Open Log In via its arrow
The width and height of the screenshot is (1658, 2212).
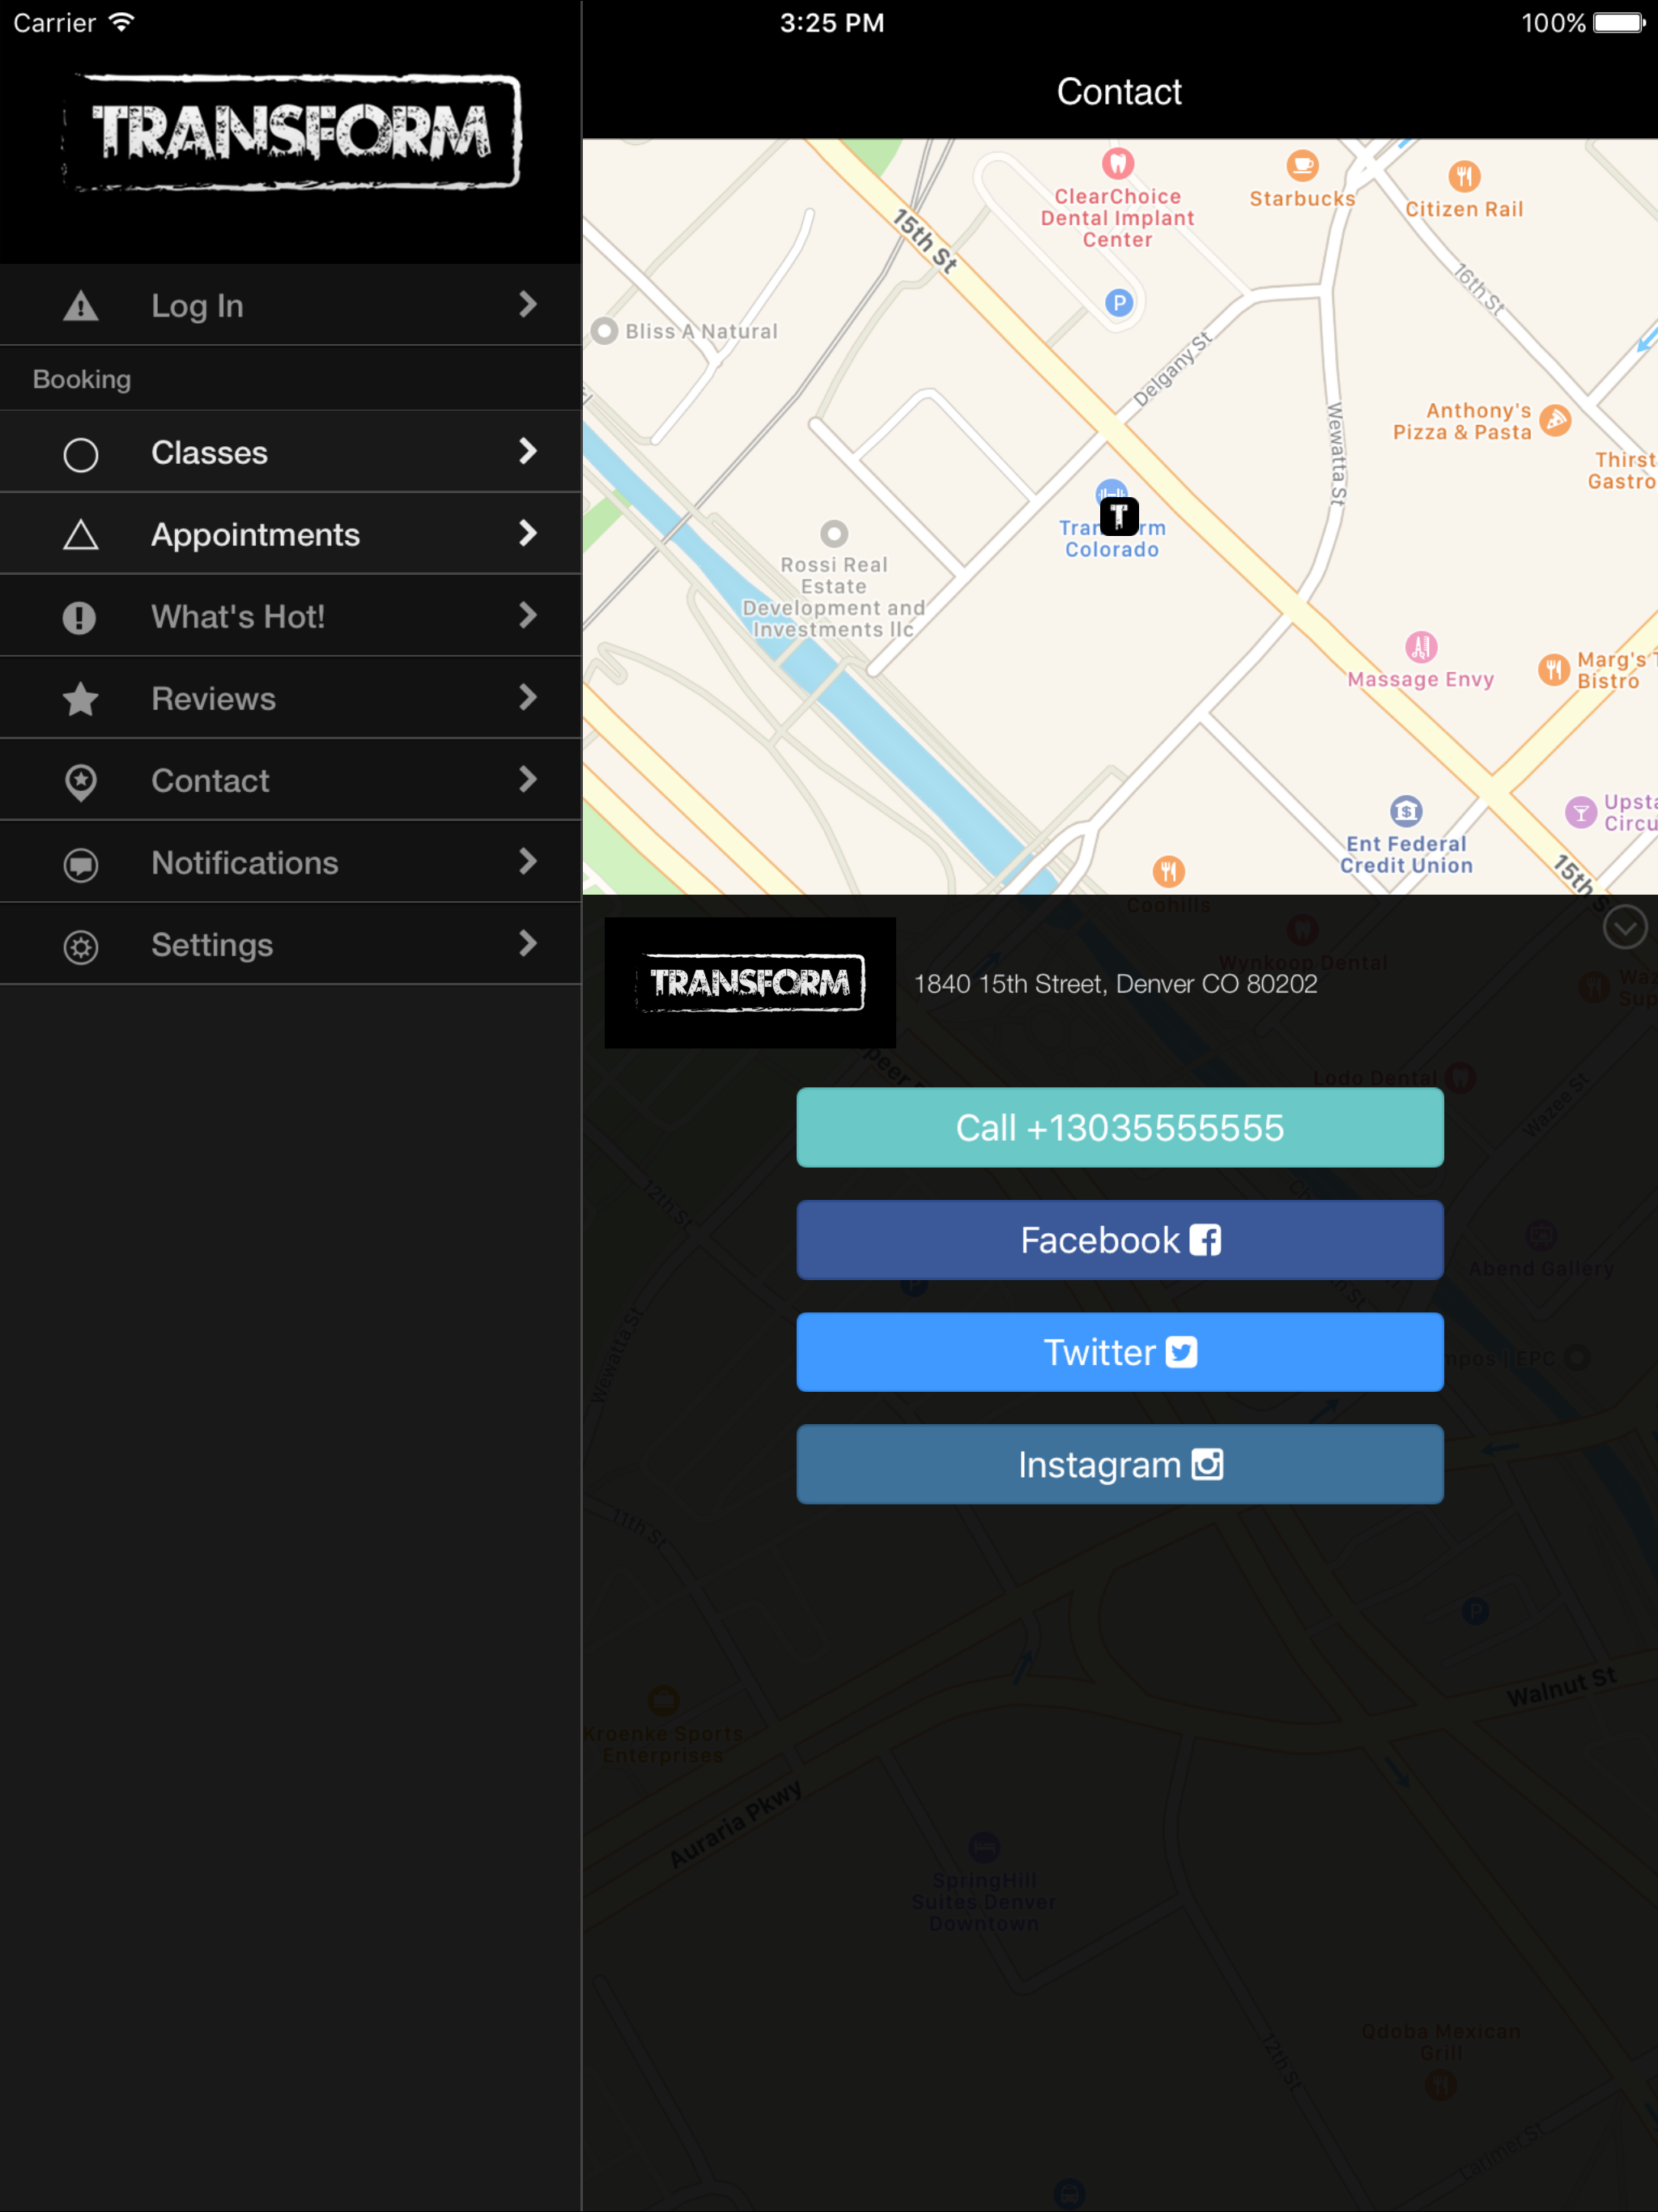tap(528, 304)
